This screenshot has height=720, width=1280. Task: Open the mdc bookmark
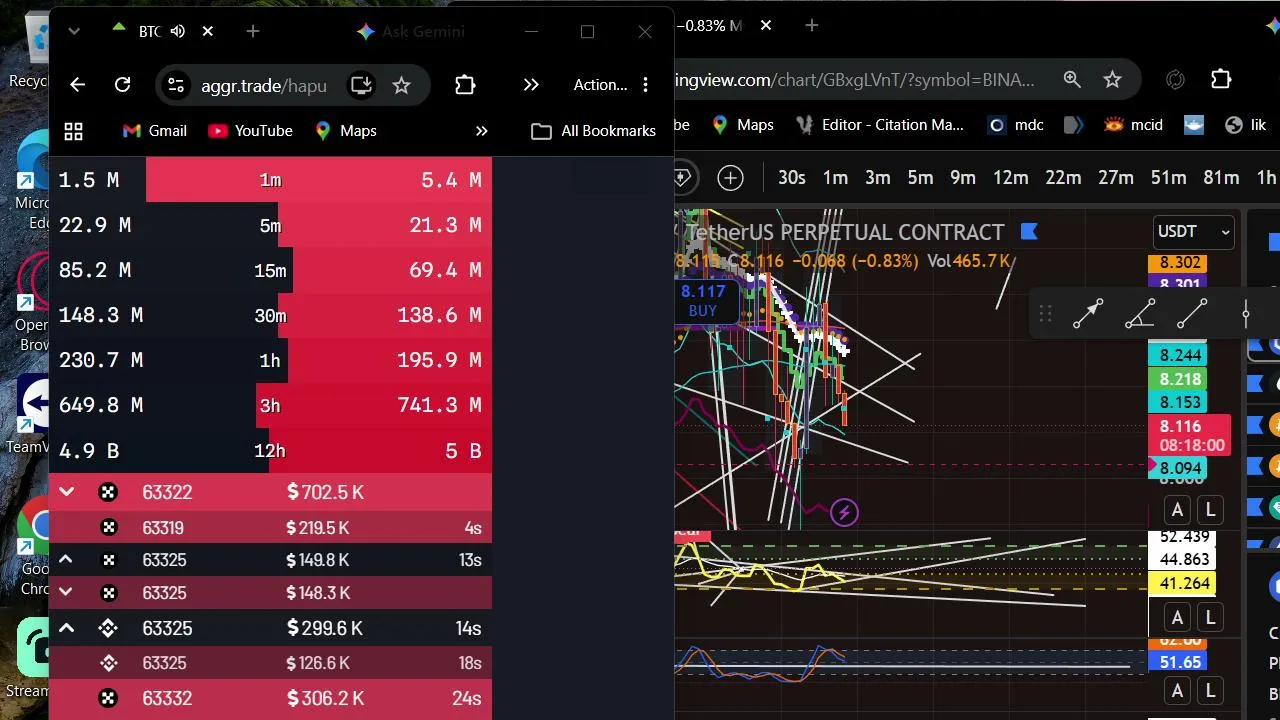click(1015, 125)
